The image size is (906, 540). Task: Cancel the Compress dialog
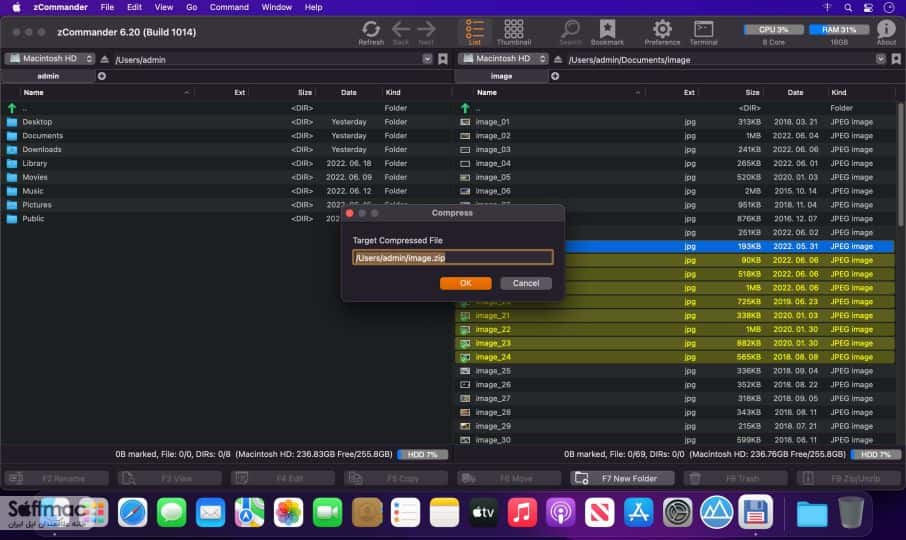[x=526, y=283]
